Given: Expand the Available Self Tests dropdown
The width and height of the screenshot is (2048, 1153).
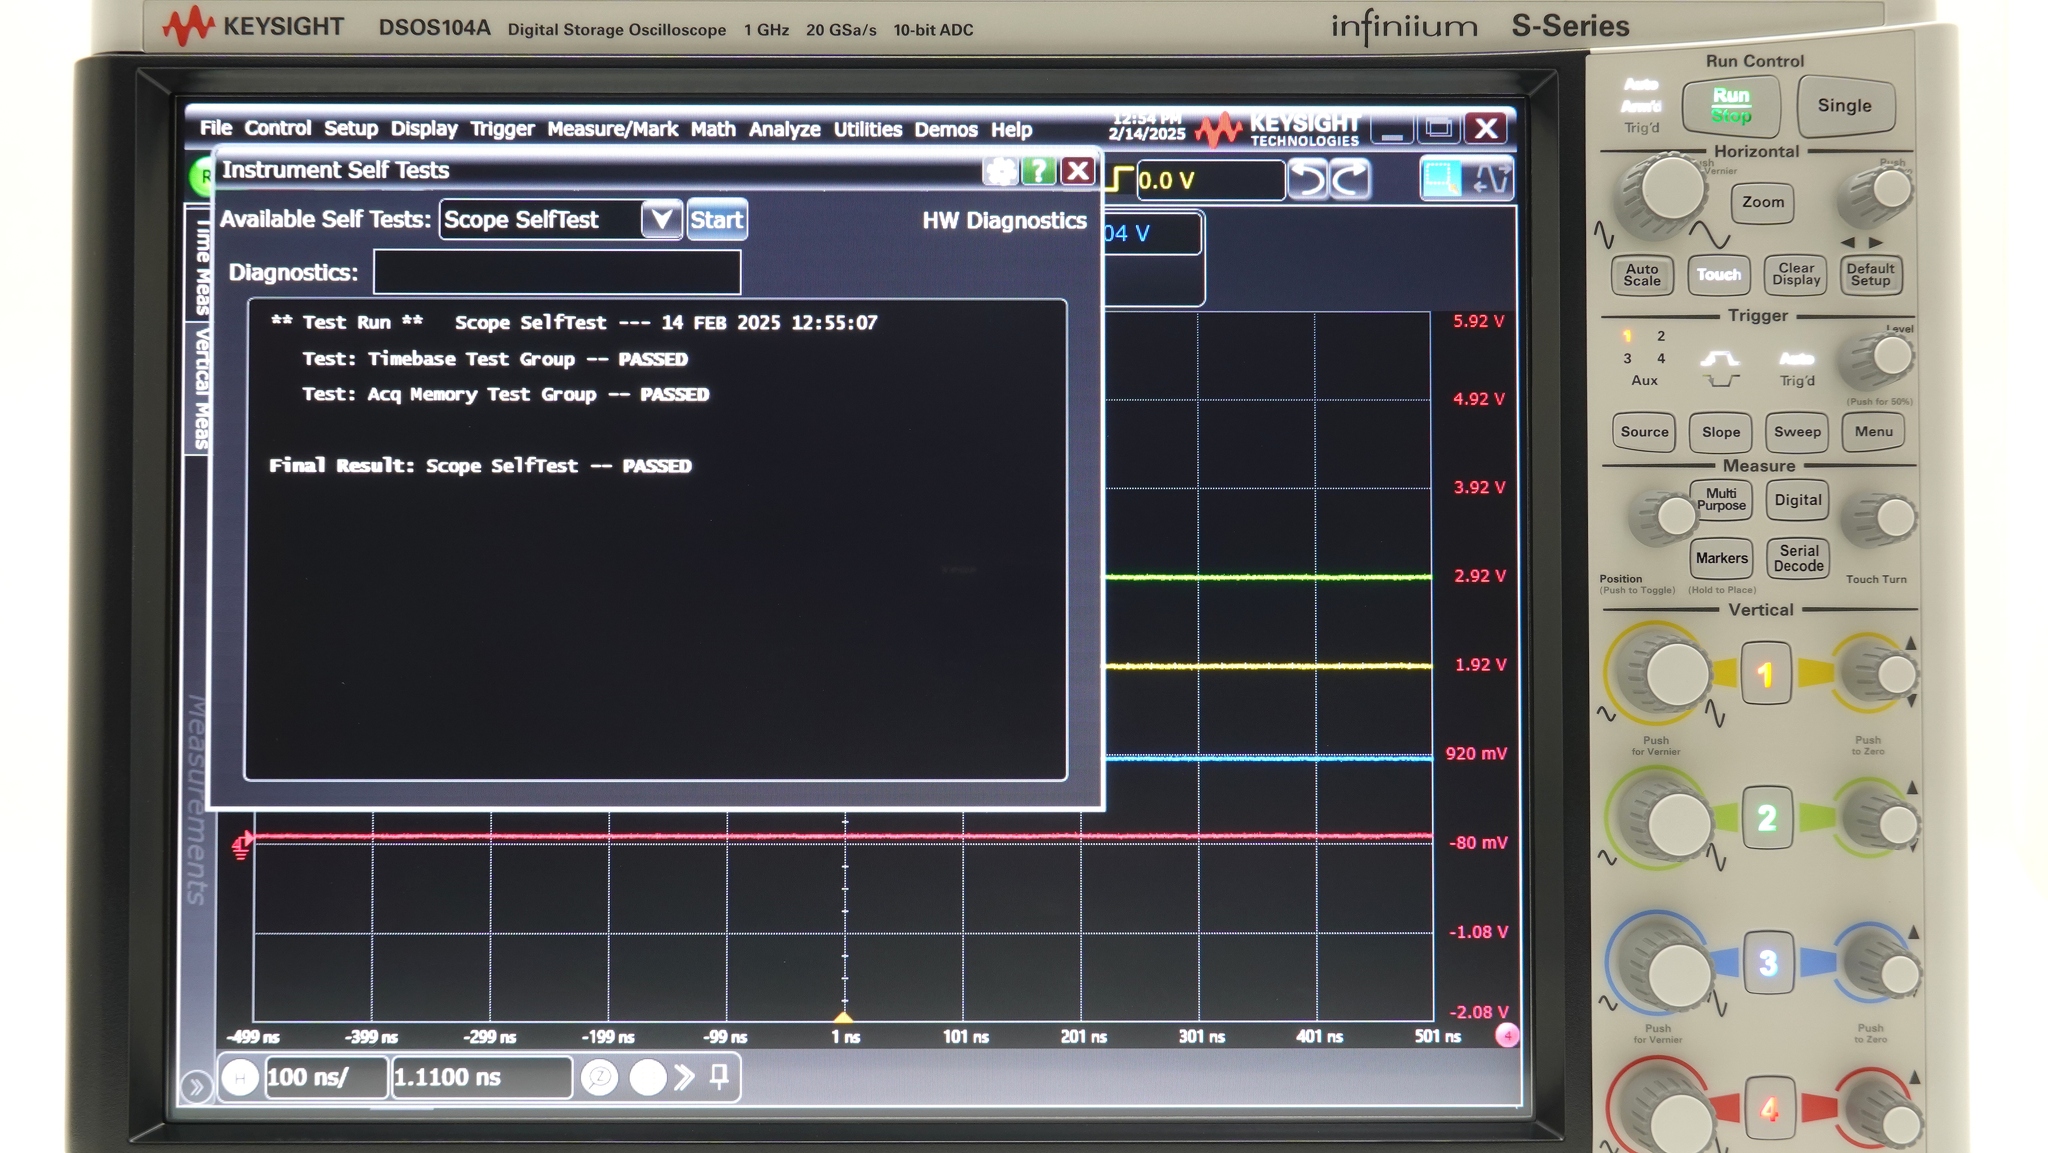Looking at the screenshot, I should [661, 219].
